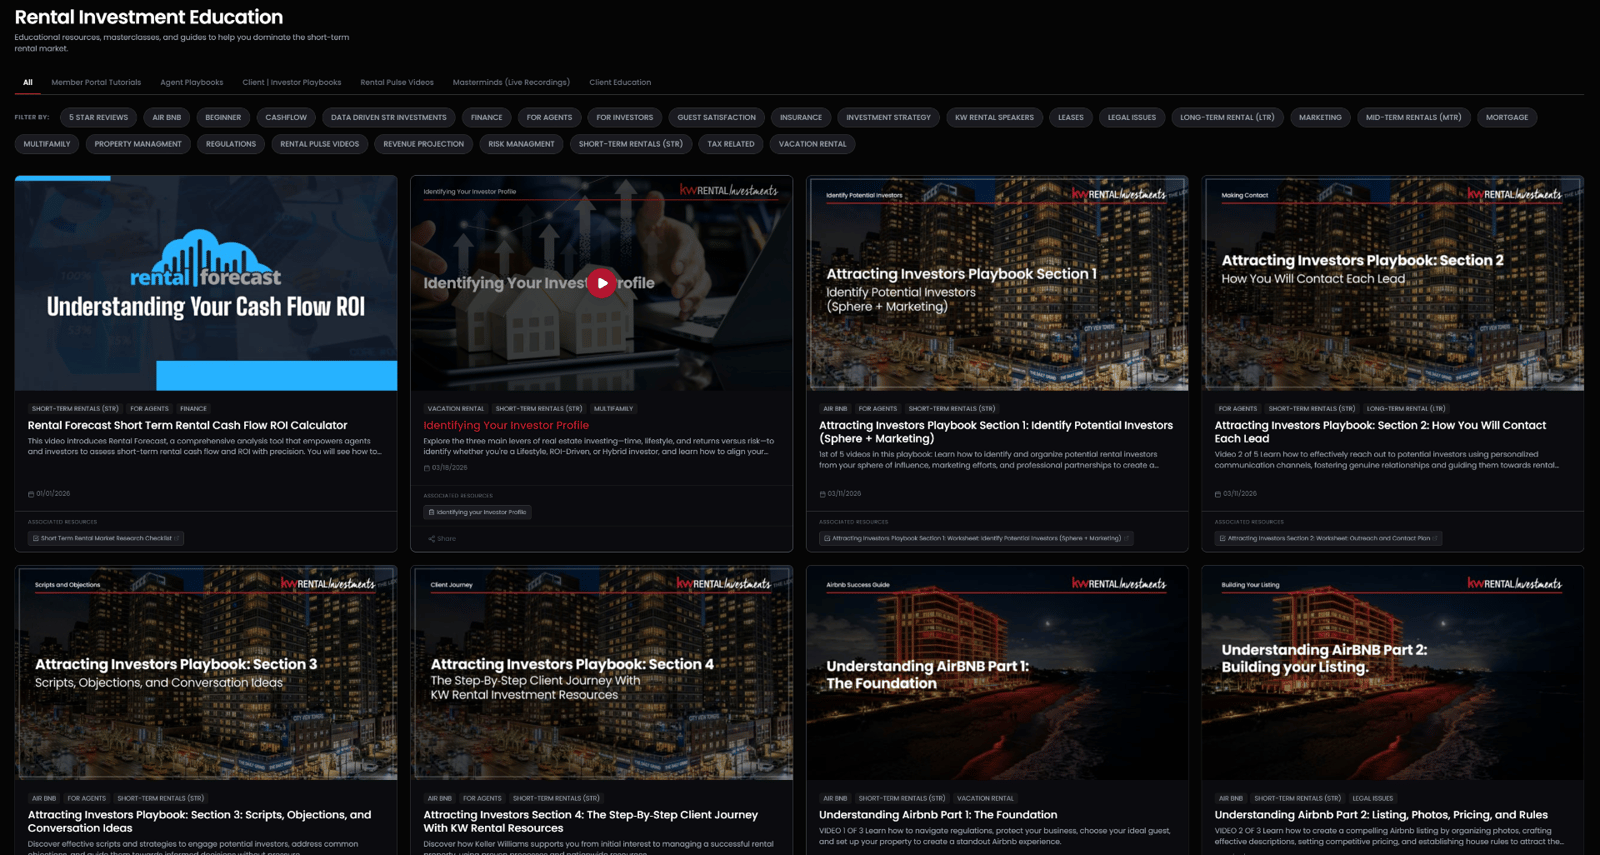This screenshot has width=1600, height=855.
Task: Toggle the Tax Related filter
Action: click(731, 144)
